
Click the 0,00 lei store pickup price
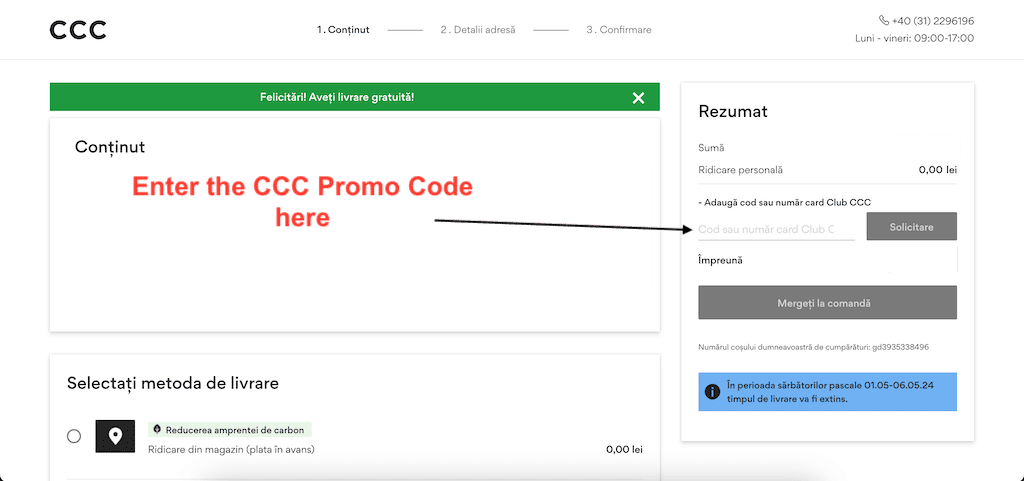click(x=624, y=449)
